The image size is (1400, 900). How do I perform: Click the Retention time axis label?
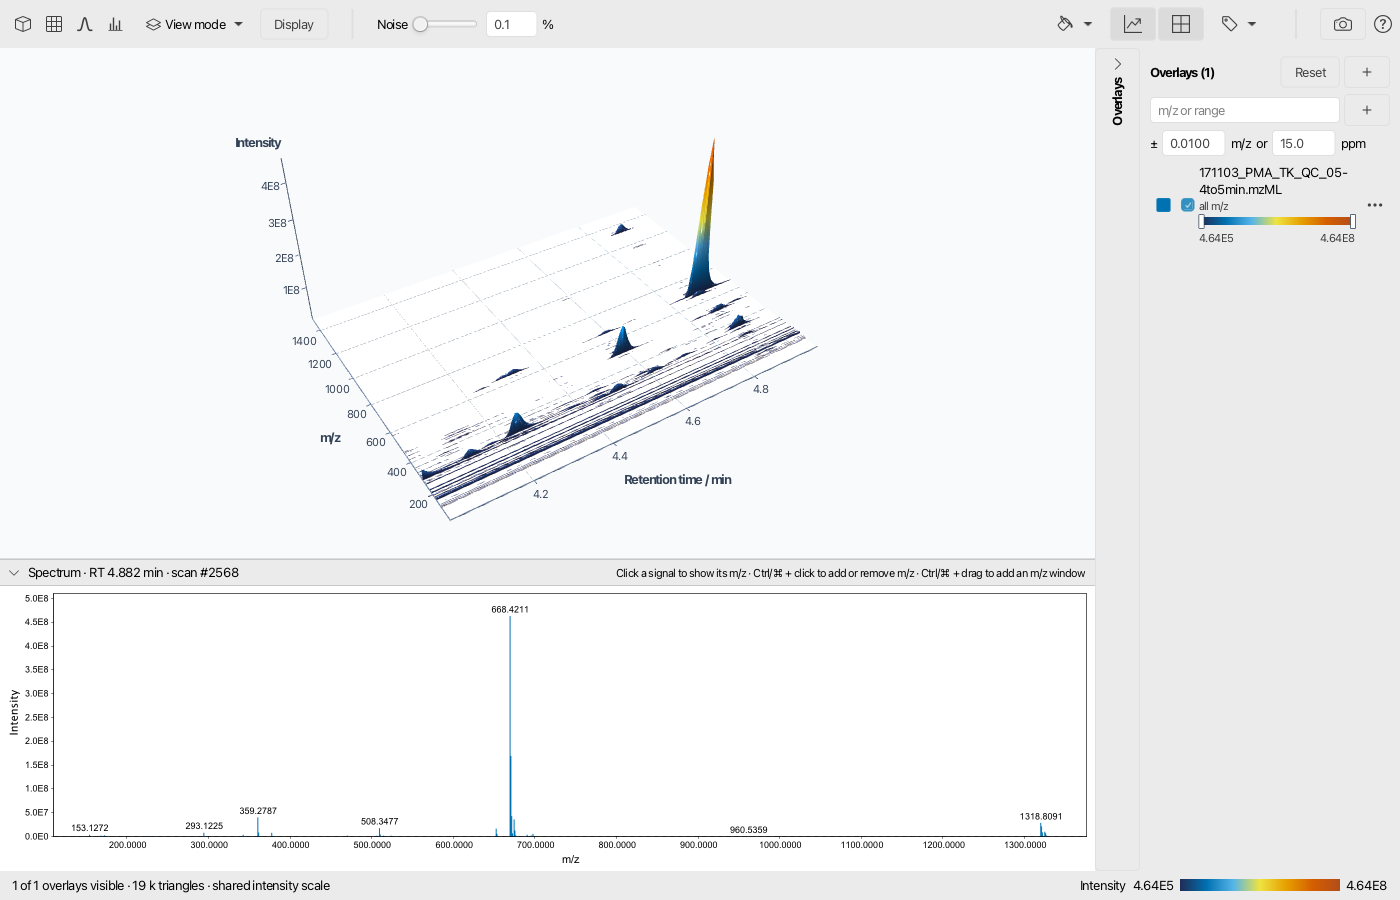coord(678,480)
